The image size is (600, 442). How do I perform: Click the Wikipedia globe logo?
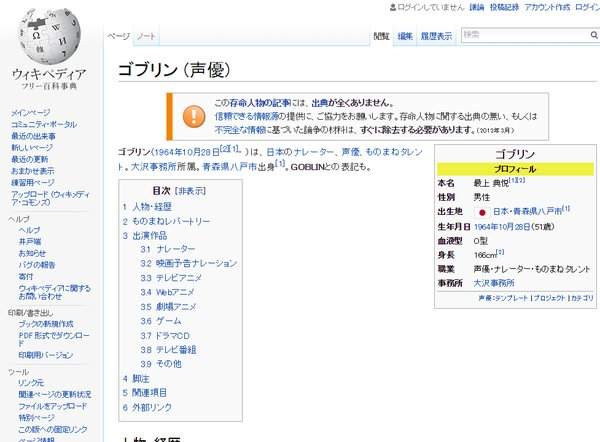(49, 36)
